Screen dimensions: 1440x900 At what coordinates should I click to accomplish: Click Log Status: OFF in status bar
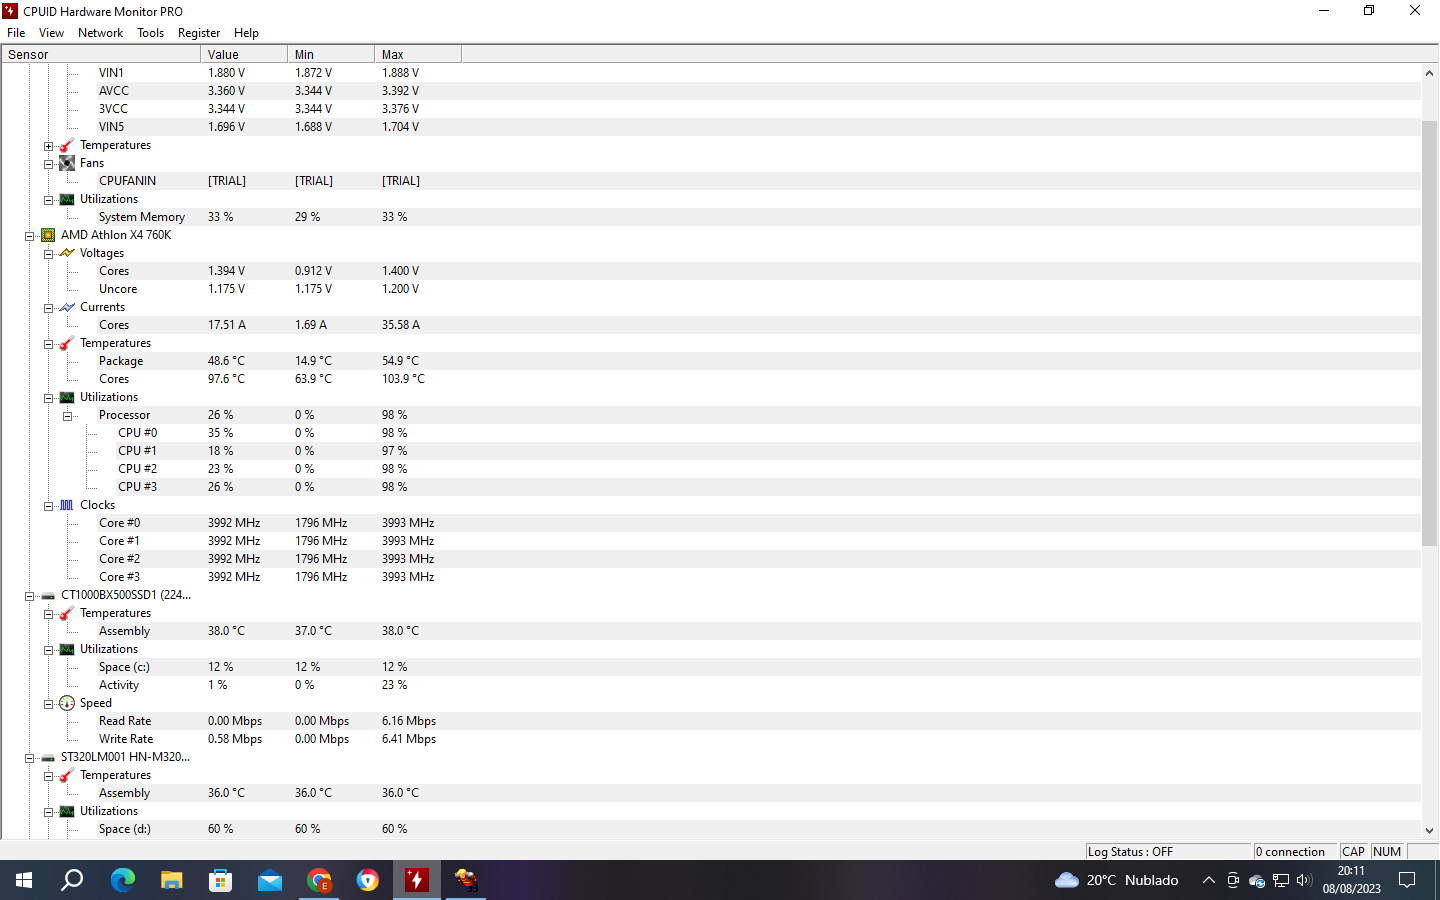click(1168, 852)
